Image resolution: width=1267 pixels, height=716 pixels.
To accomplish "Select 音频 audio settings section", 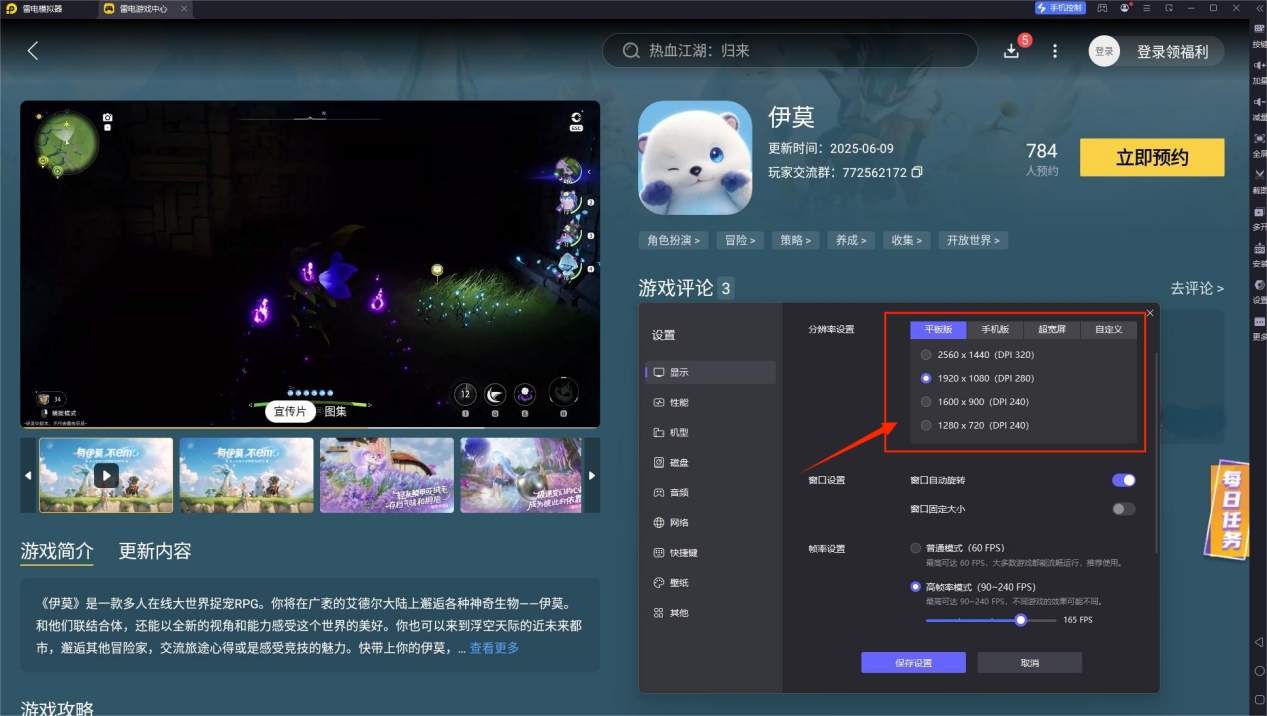I will point(711,492).
